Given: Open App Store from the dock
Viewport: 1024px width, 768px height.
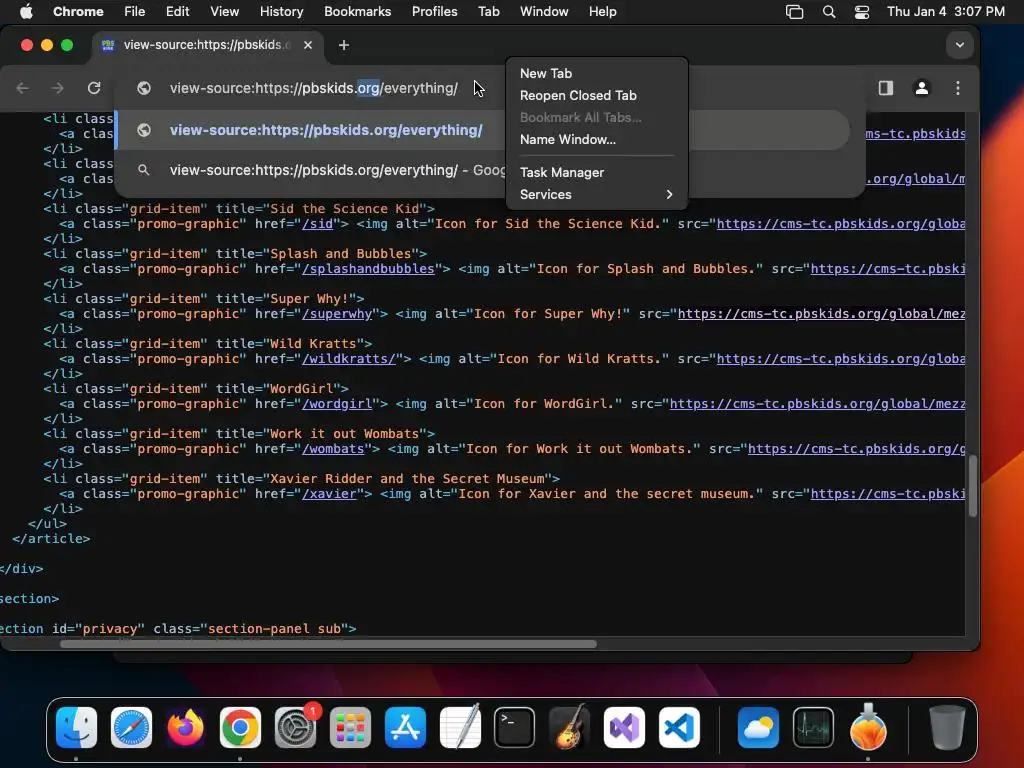Looking at the screenshot, I should pos(405,728).
